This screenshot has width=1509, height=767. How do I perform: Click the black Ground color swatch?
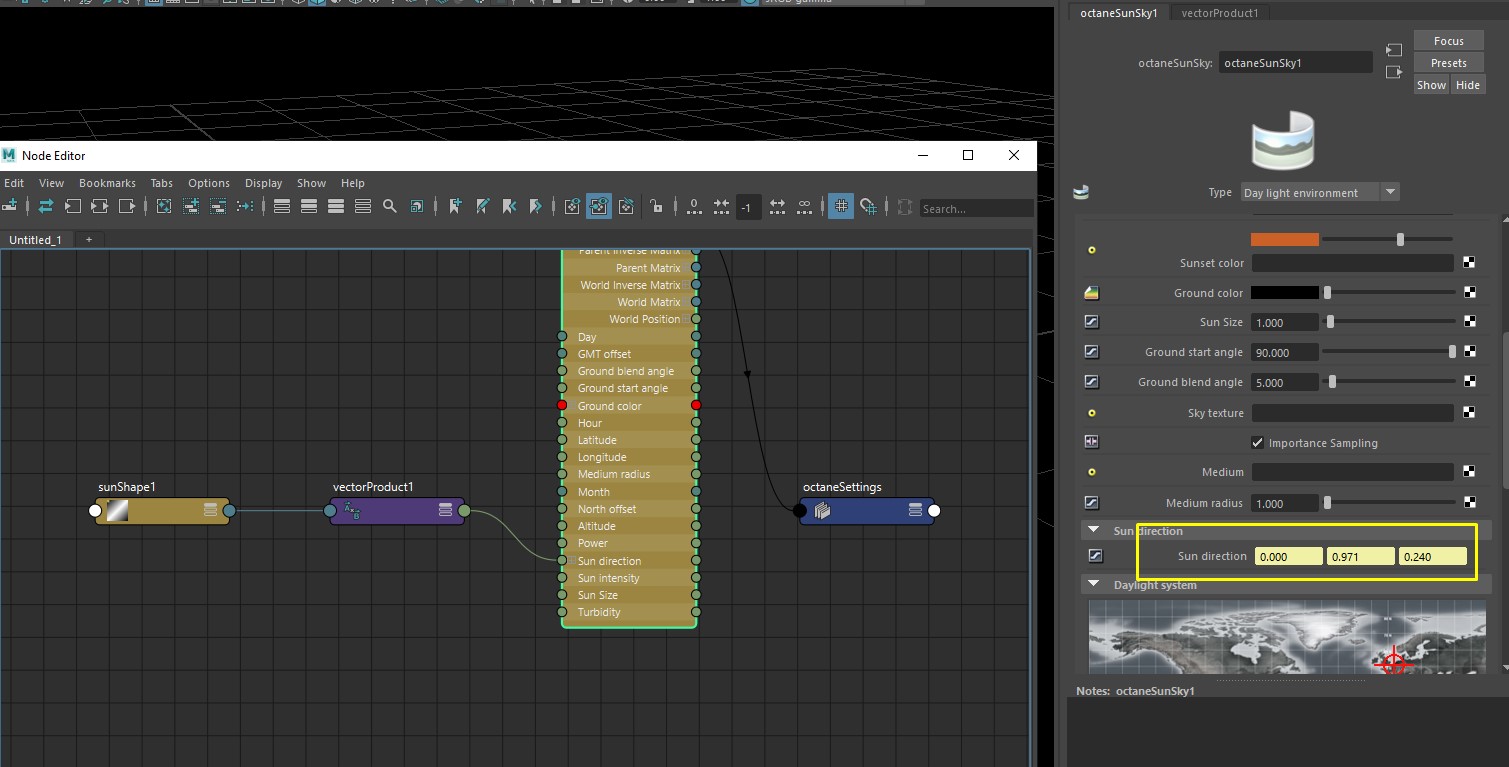[x=1284, y=293]
